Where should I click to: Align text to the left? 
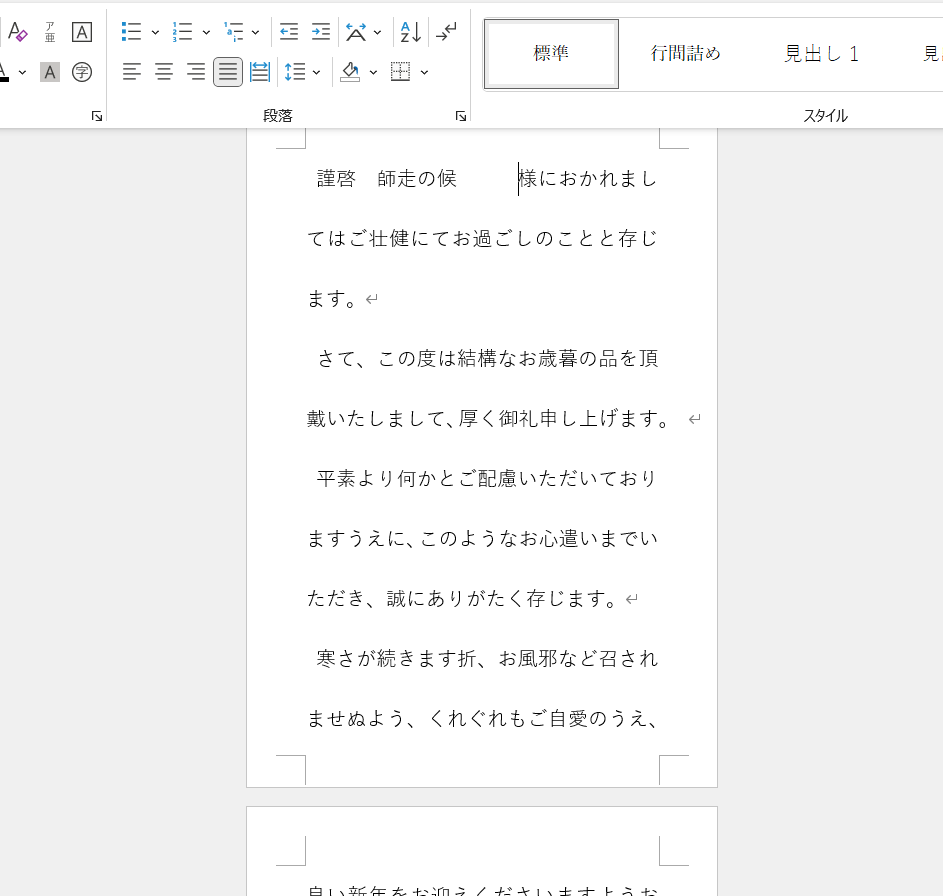coord(132,72)
